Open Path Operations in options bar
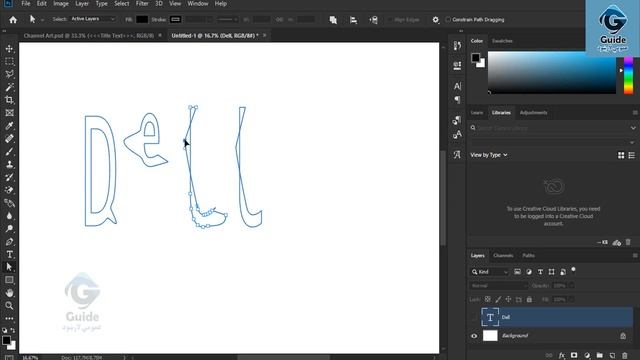This screenshot has height=360, width=640. tap(333, 20)
